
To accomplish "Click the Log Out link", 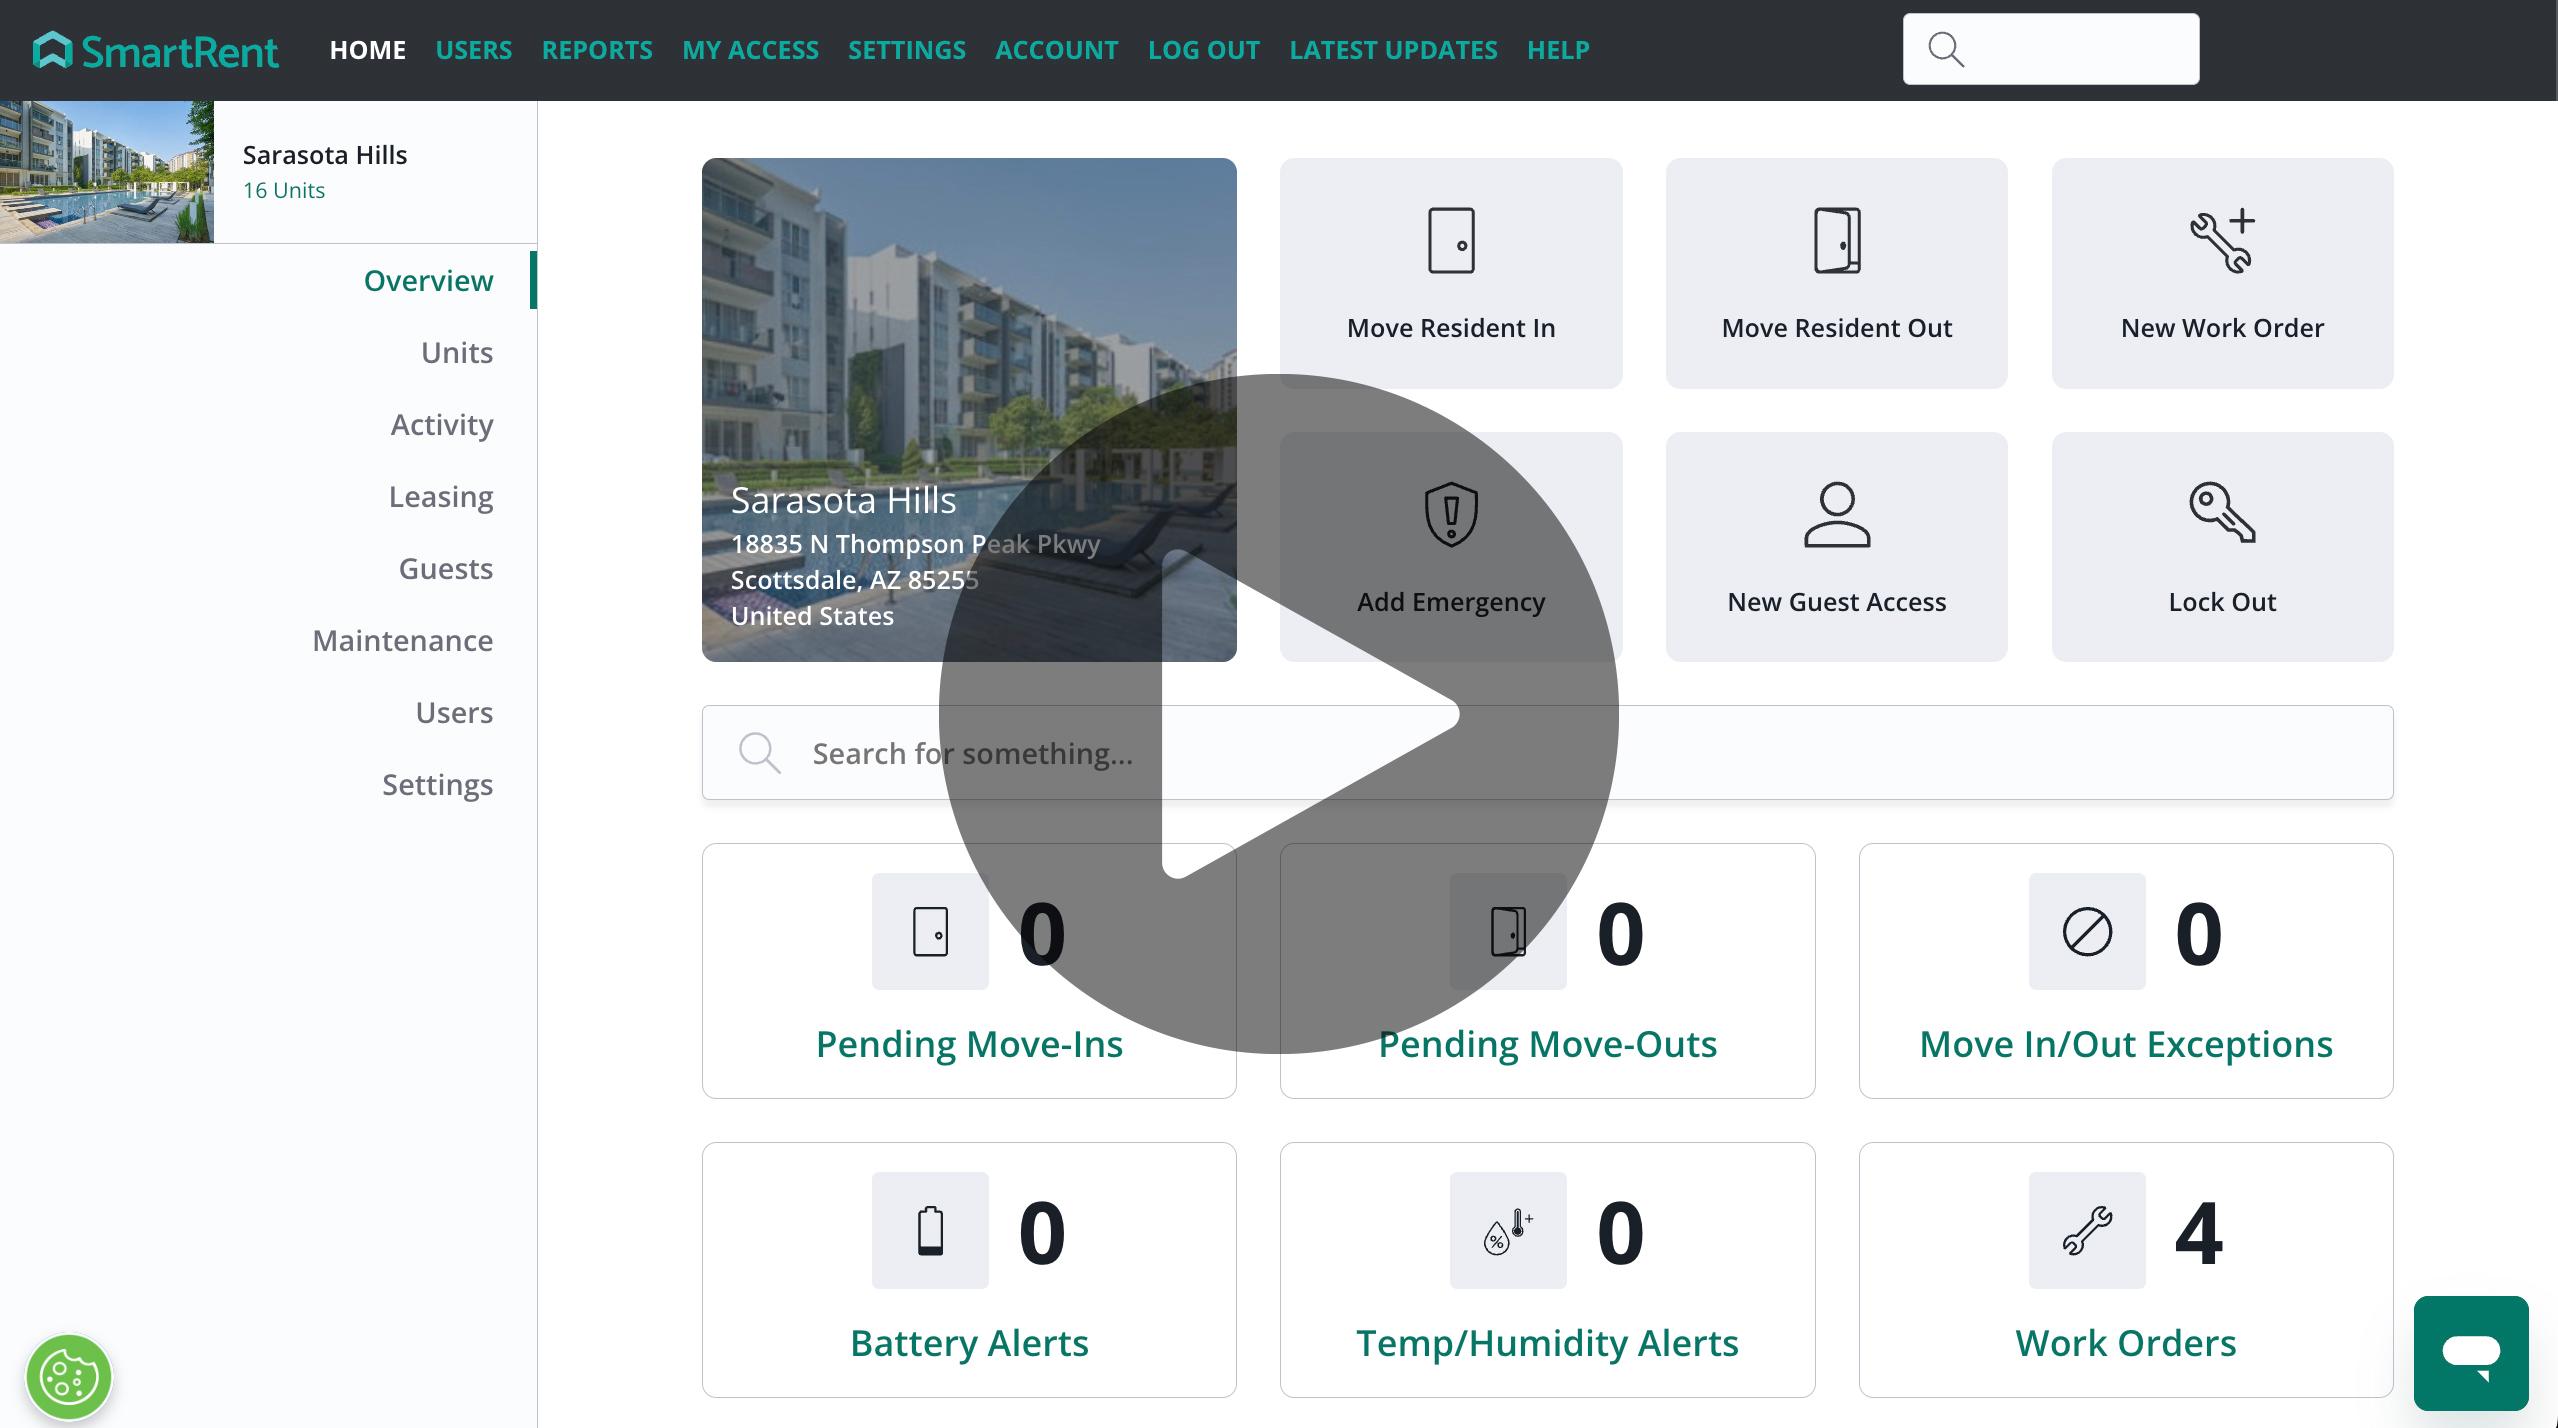I will click(x=1203, y=50).
